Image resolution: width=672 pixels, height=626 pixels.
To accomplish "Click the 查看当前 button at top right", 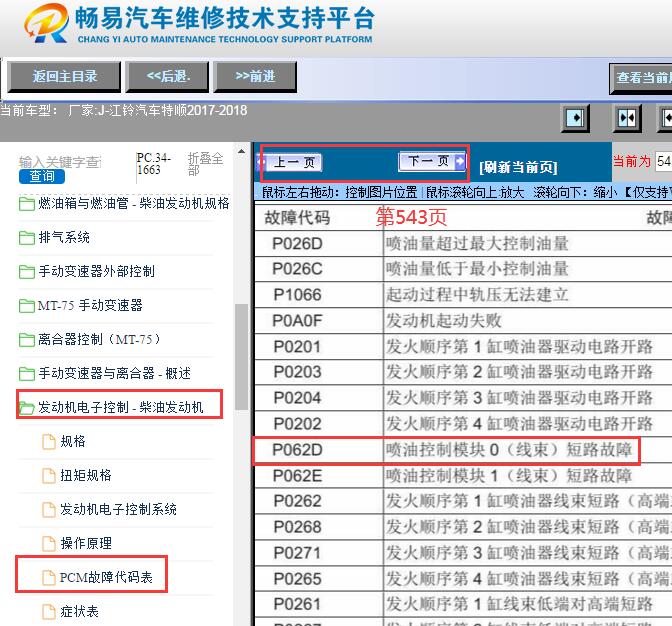I will coord(641,78).
